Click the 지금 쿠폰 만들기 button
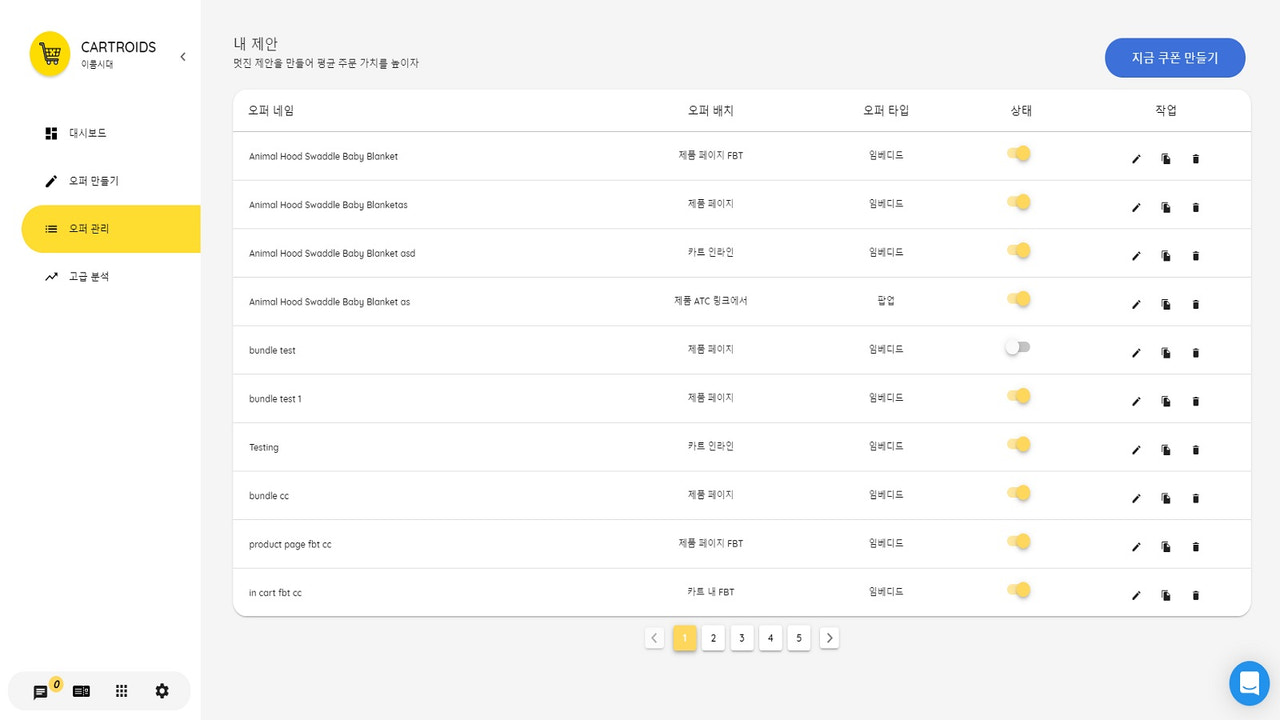1280x720 pixels. click(x=1175, y=58)
